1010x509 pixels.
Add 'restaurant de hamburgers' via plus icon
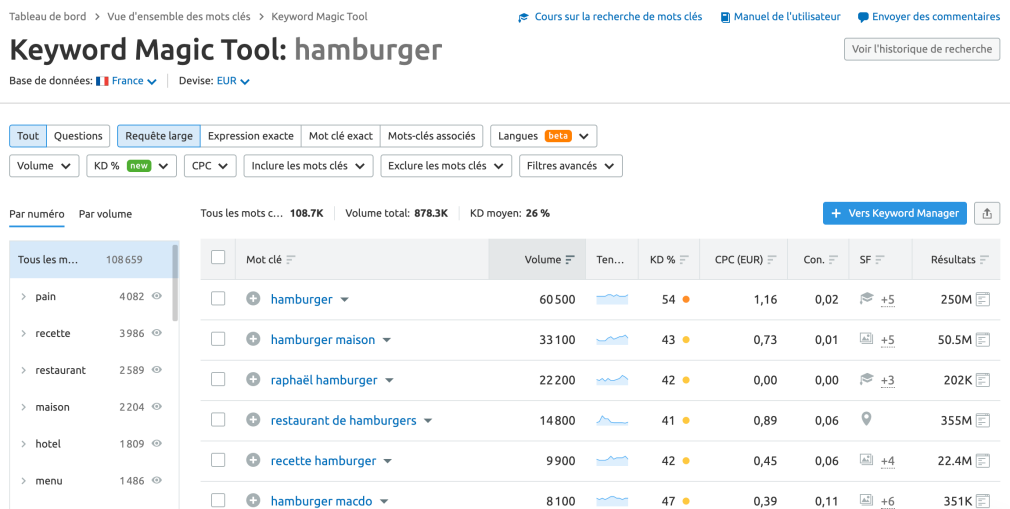click(253, 420)
